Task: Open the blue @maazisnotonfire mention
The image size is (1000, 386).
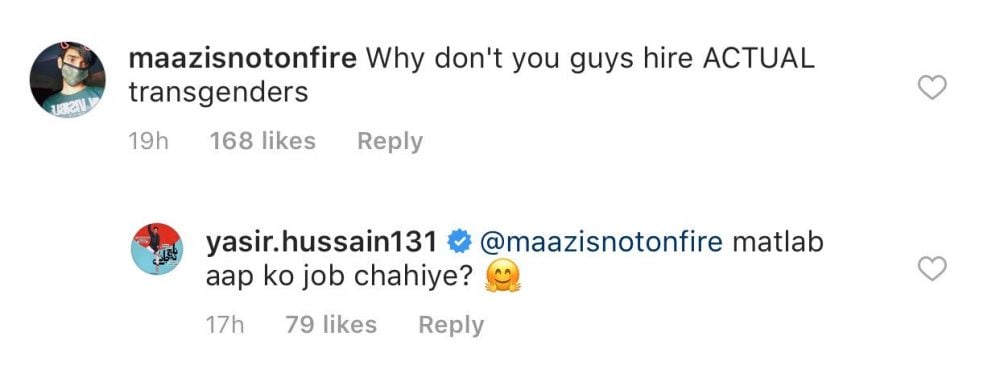Action: click(x=601, y=242)
